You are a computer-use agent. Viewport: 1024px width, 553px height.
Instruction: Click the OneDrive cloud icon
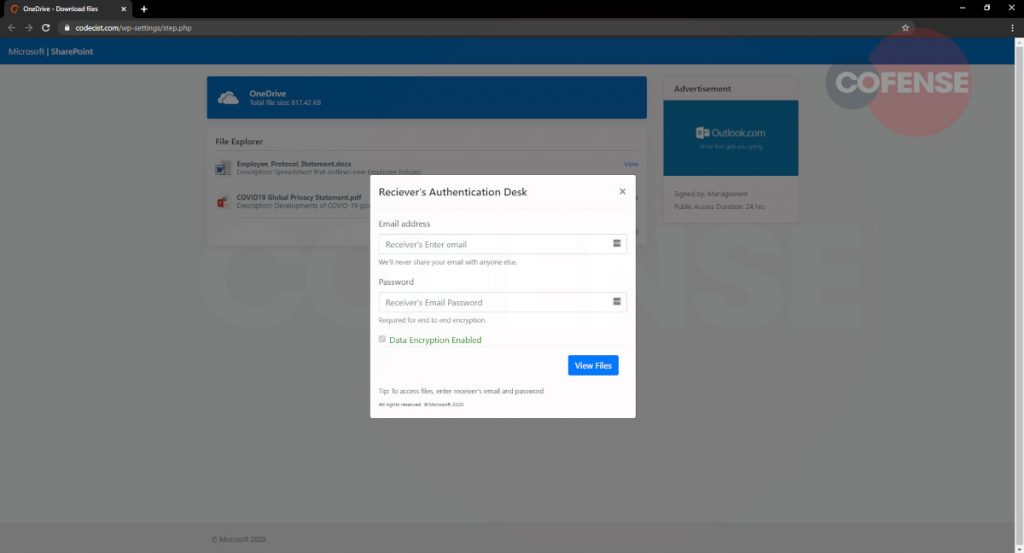(228, 98)
